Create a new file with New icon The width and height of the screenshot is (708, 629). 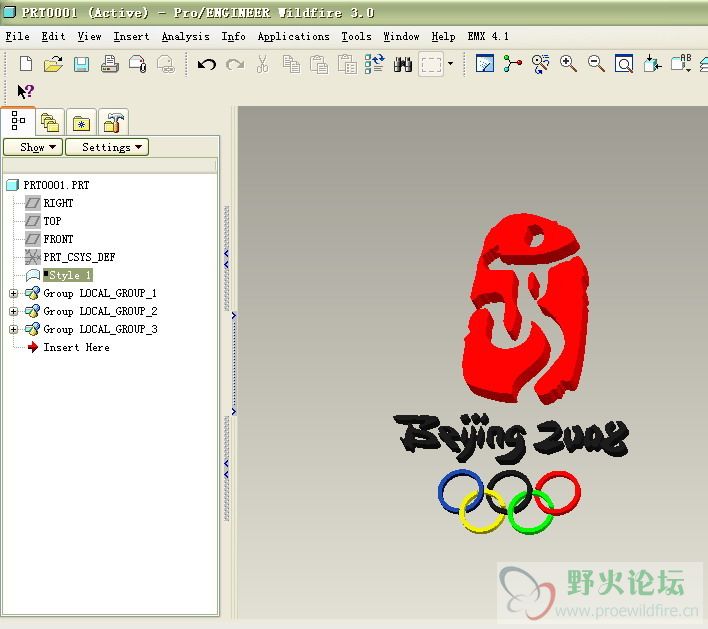(26, 64)
